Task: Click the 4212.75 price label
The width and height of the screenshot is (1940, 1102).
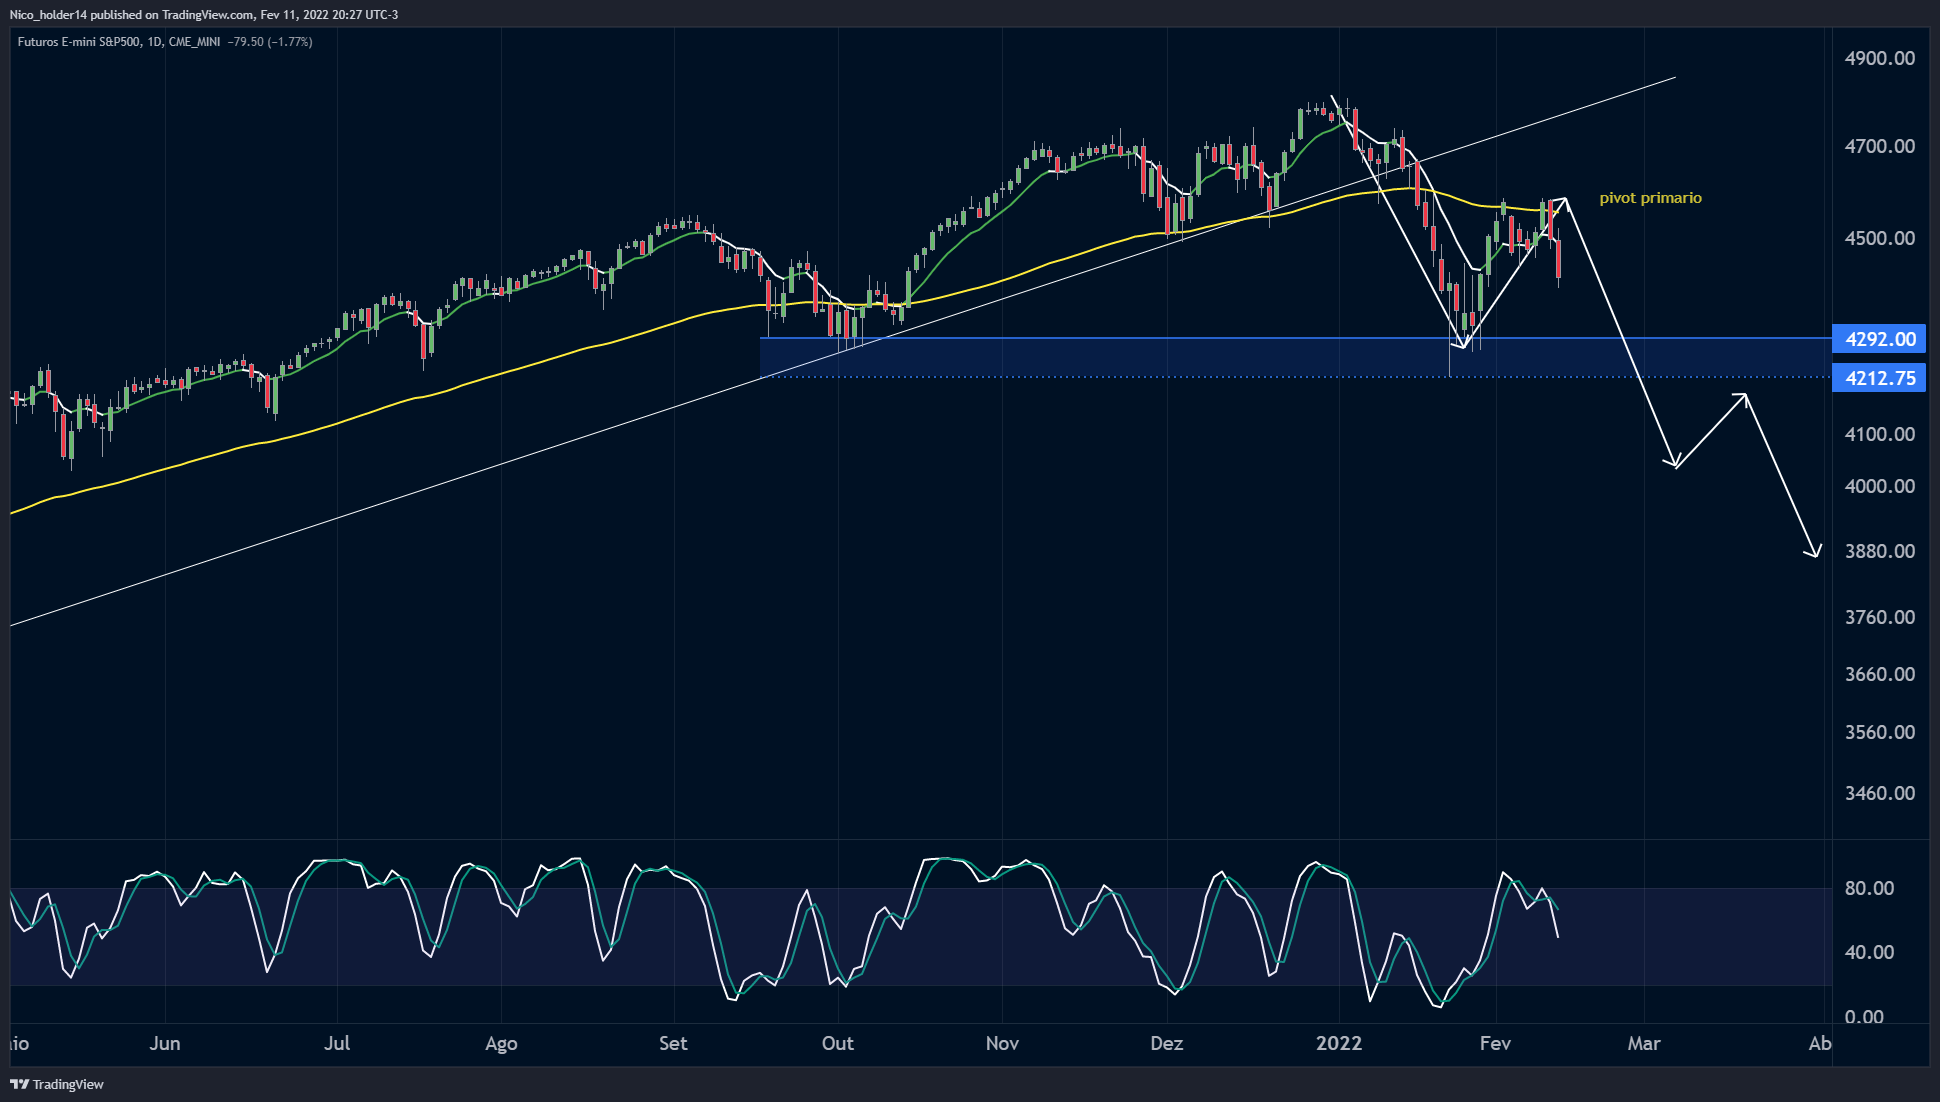Action: tap(1878, 378)
